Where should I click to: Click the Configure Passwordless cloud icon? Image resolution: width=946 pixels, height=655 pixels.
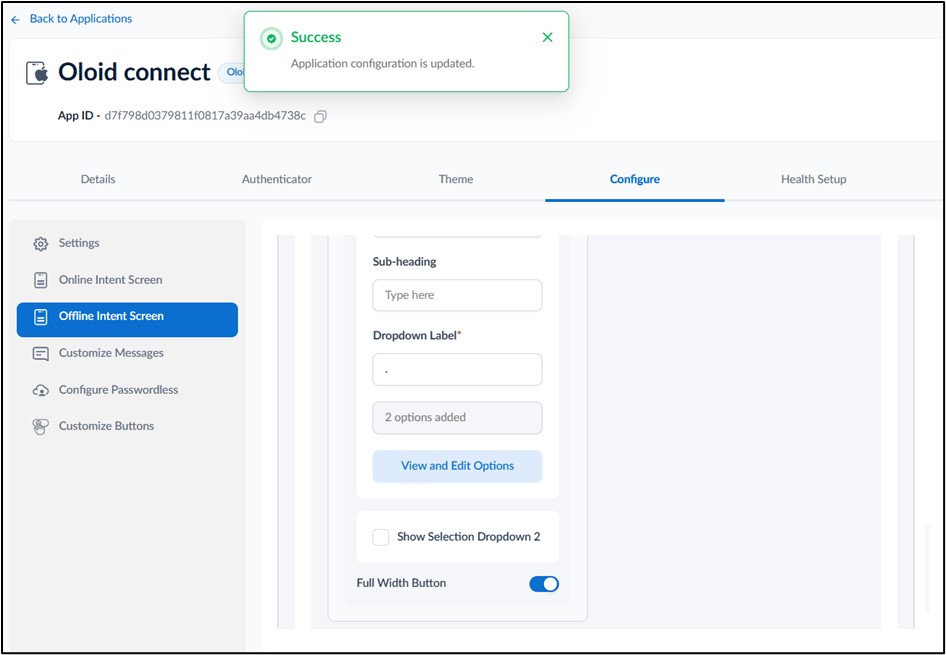pyautogui.click(x=40, y=391)
